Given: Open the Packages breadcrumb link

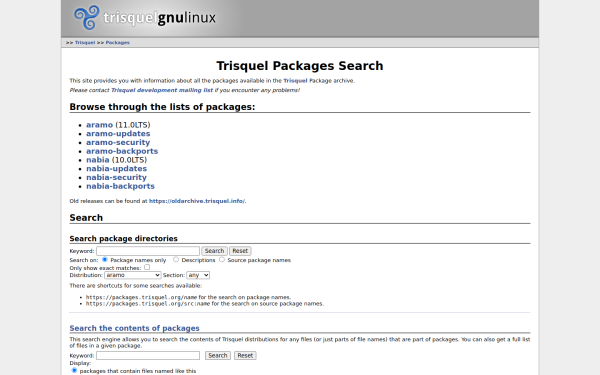Looking at the screenshot, I should point(117,42).
